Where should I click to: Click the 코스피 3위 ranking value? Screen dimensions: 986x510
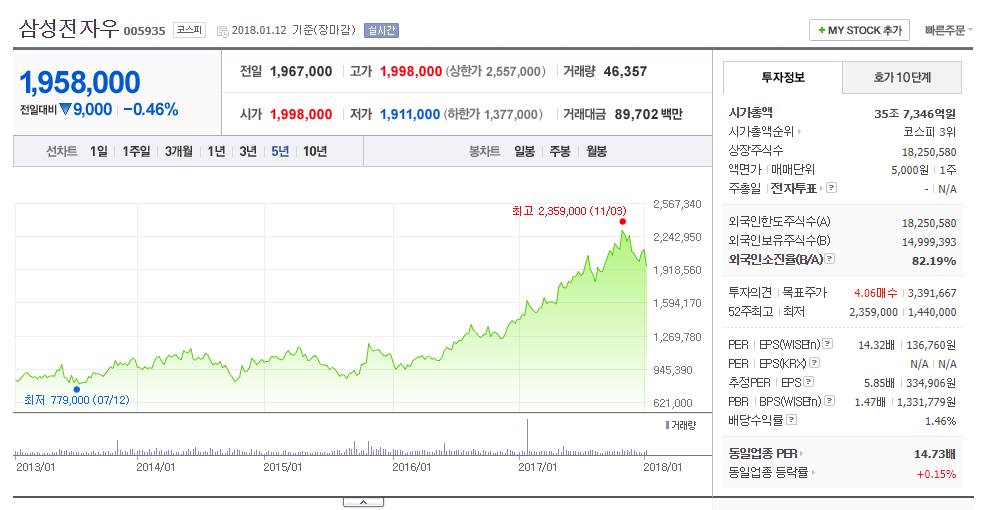(x=929, y=132)
